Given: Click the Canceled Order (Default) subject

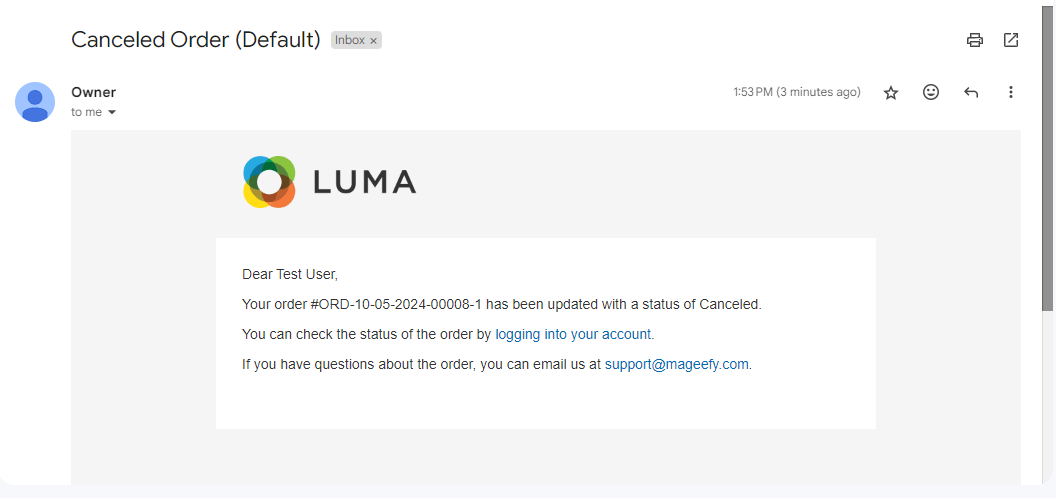Looking at the screenshot, I should 195,40.
